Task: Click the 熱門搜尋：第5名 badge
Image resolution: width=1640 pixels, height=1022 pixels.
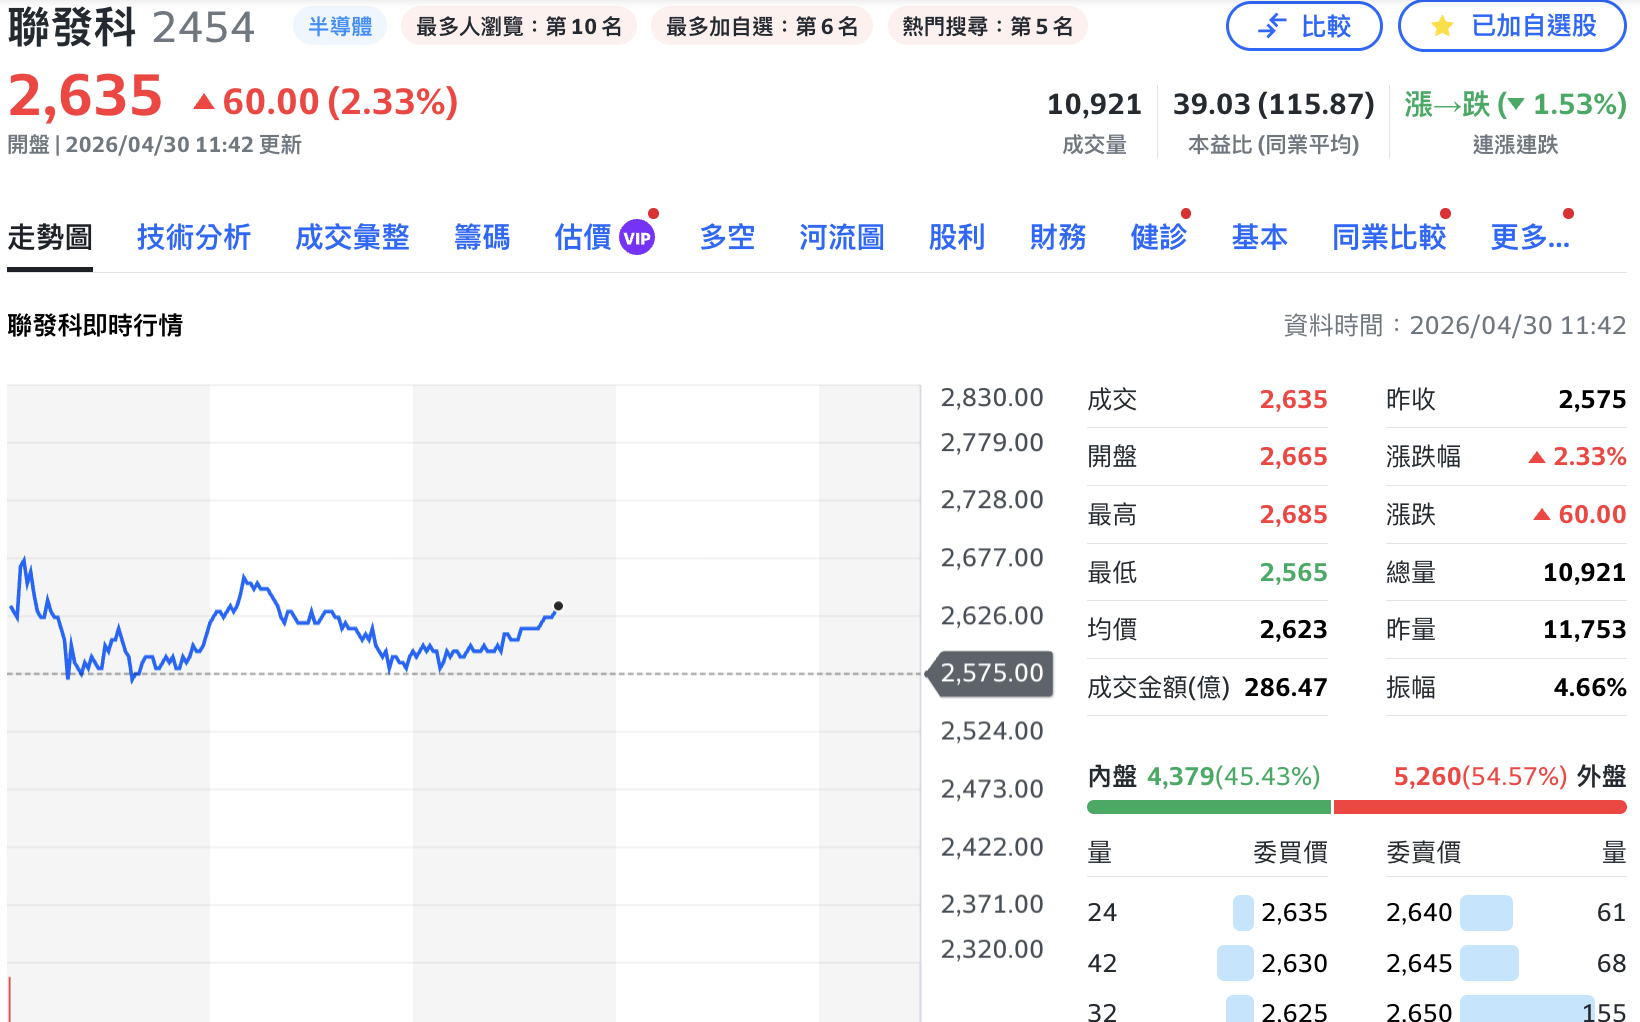Action: tap(987, 26)
